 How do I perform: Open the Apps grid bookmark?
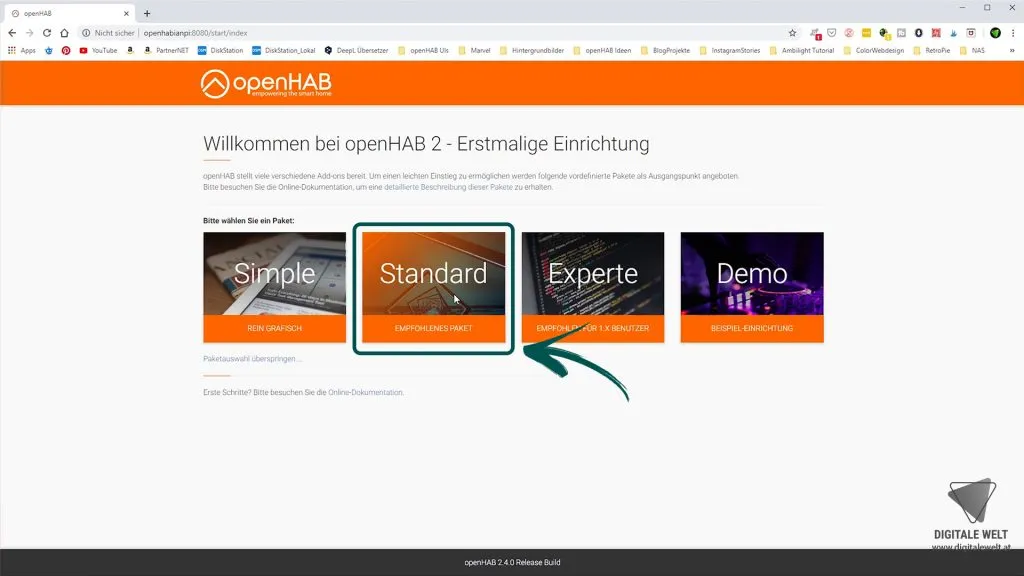[x=22, y=50]
